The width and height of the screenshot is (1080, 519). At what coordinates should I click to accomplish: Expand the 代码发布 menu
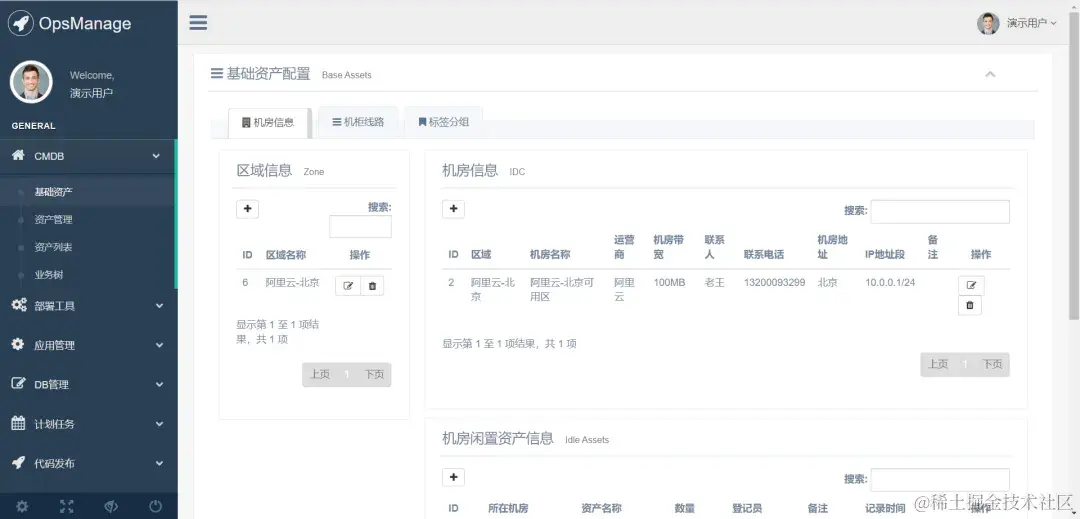tap(87, 463)
